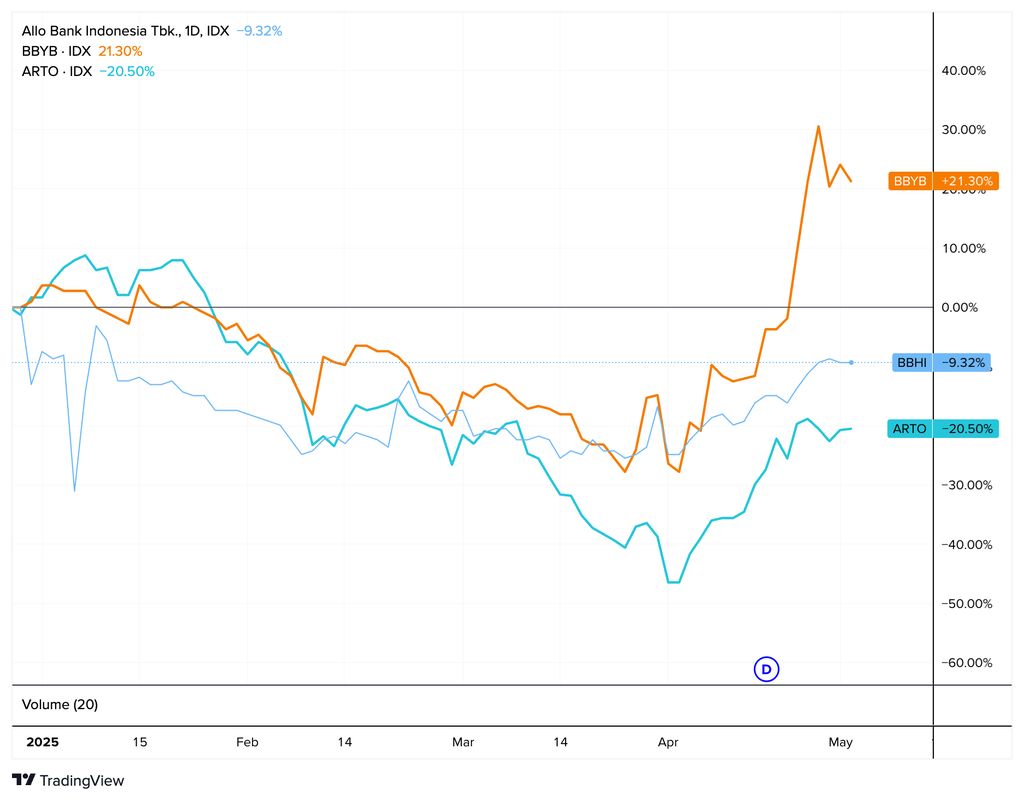
Task: Click the teal ARTO −20.50% price label
Action: click(x=942, y=428)
